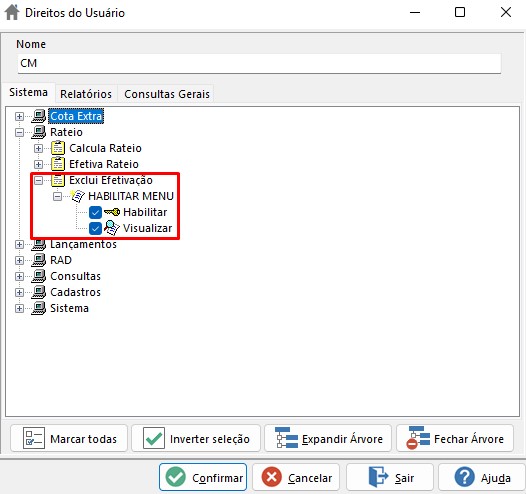Click the Cancelar button
526x494 pixels.
pos(296,477)
